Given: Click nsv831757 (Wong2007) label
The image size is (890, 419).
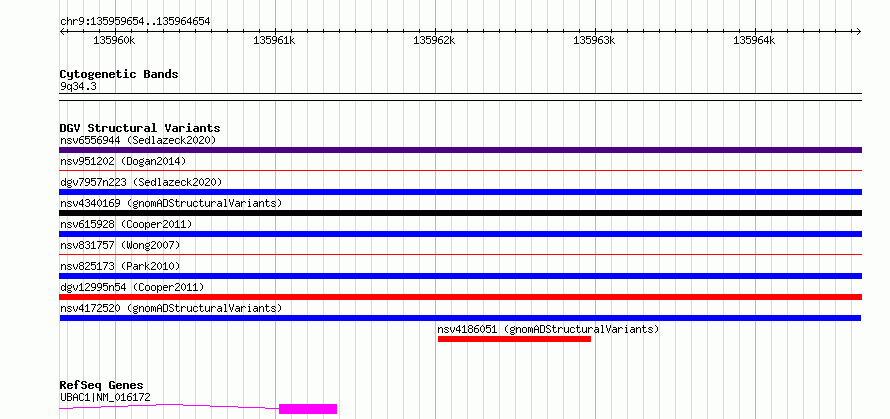Looking at the screenshot, I should click(x=120, y=245).
